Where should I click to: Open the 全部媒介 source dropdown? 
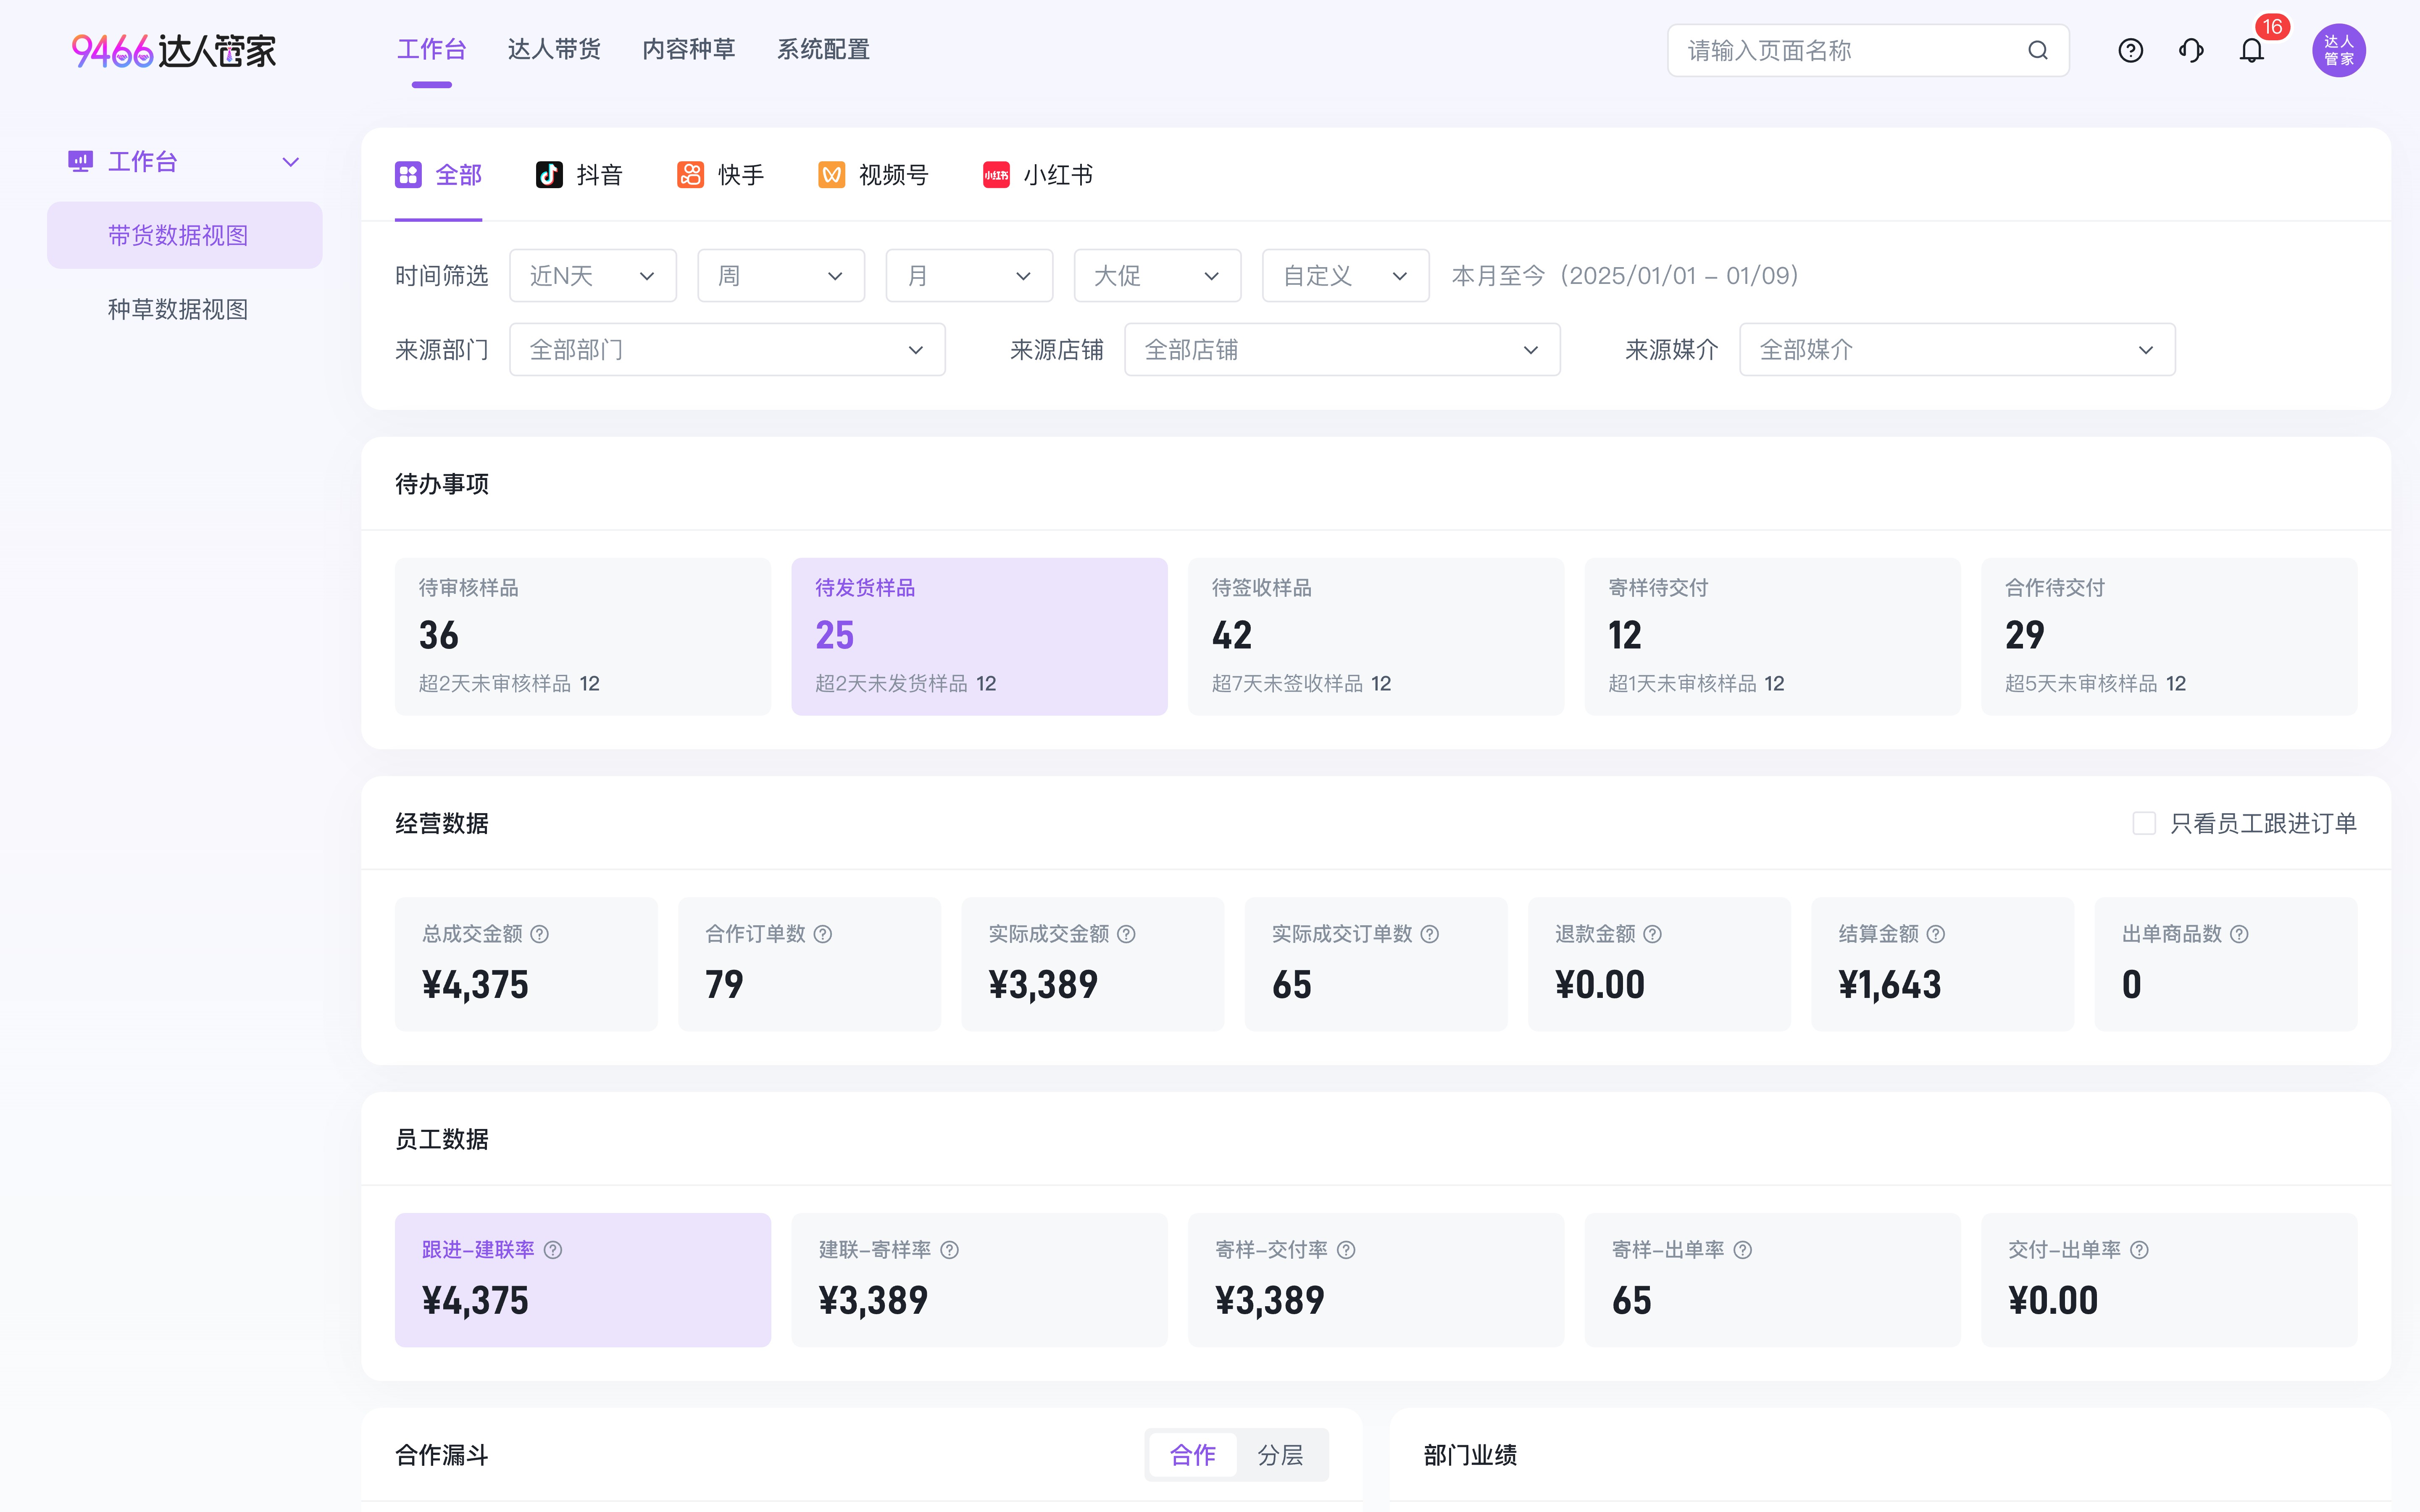(x=1956, y=350)
